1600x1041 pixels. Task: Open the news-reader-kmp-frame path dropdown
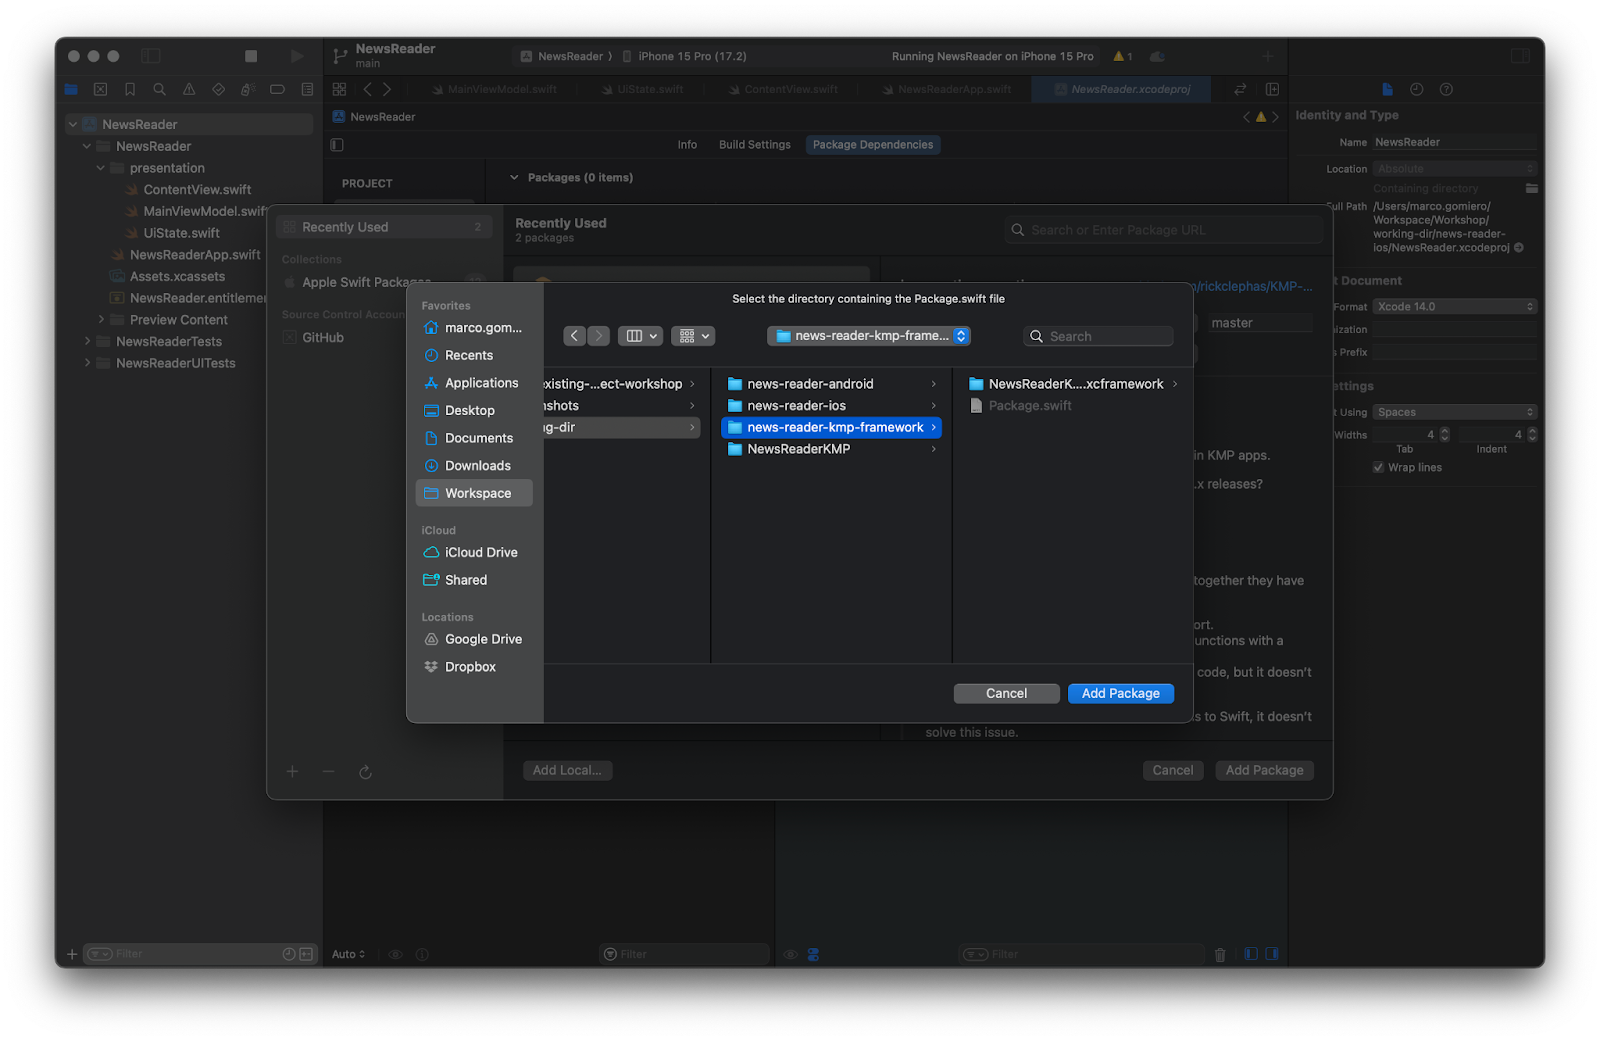pyautogui.click(x=869, y=336)
